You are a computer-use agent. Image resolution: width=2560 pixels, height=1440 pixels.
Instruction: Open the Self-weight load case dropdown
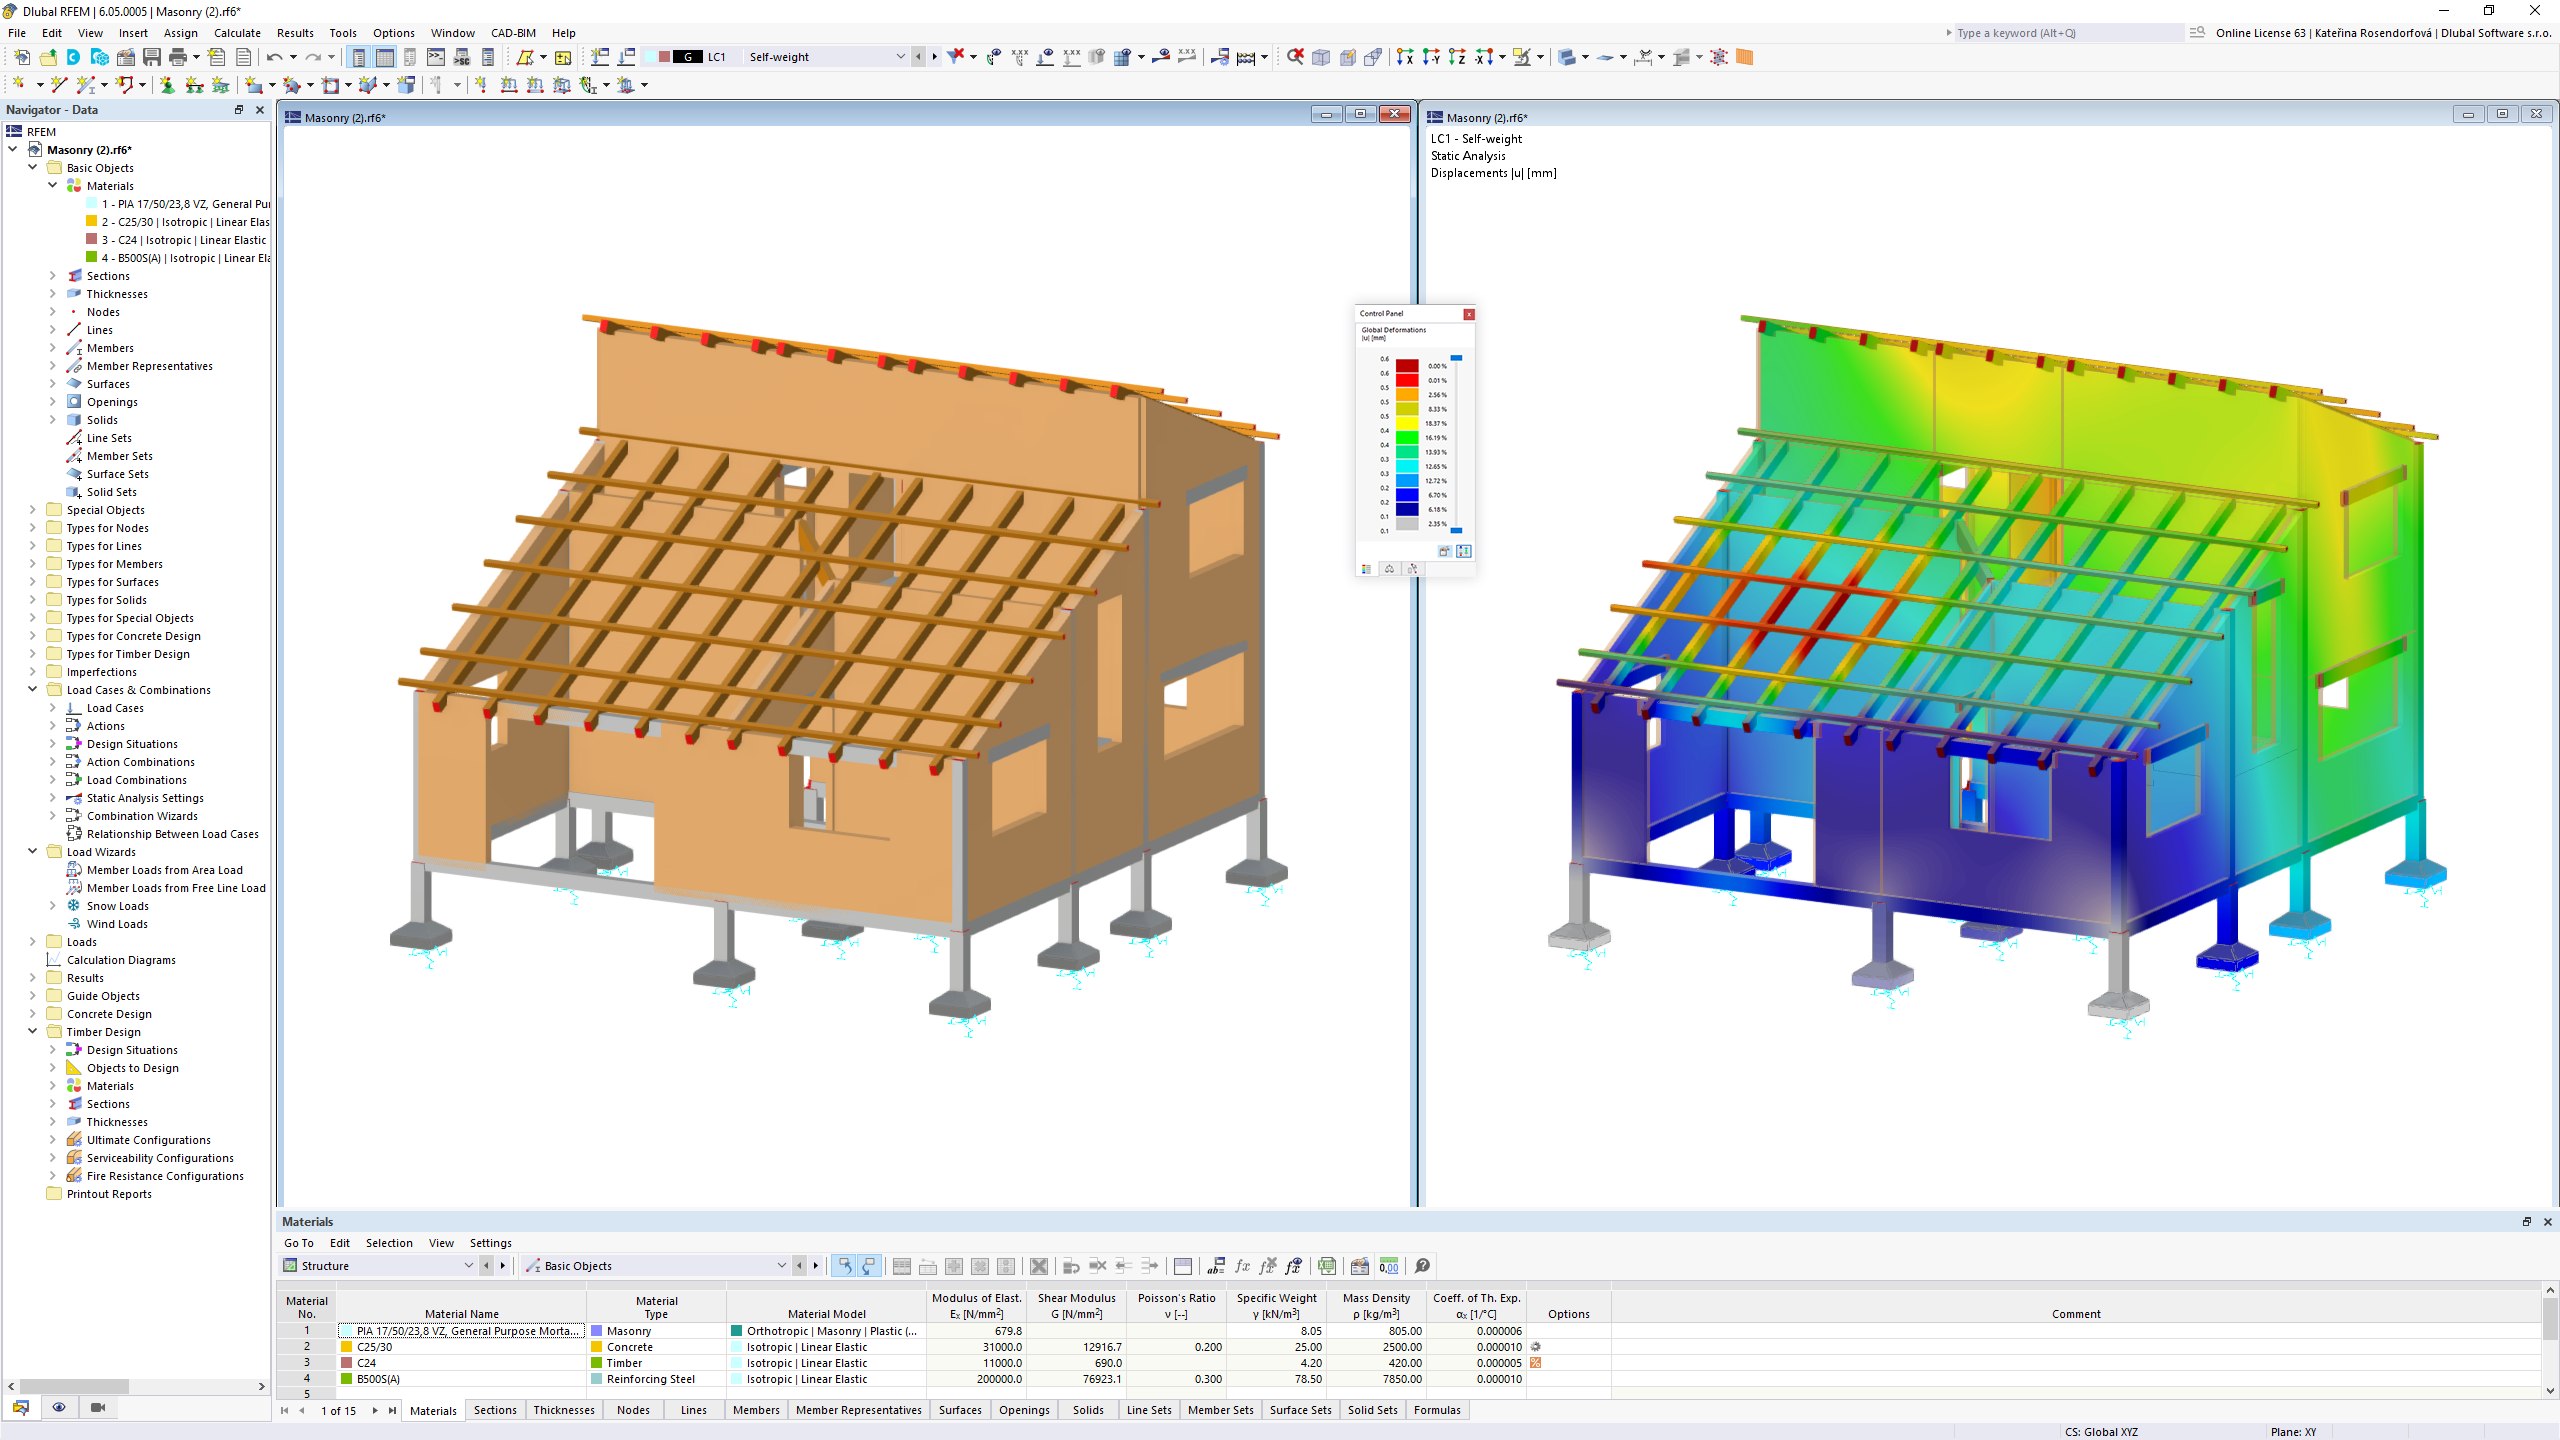point(901,57)
